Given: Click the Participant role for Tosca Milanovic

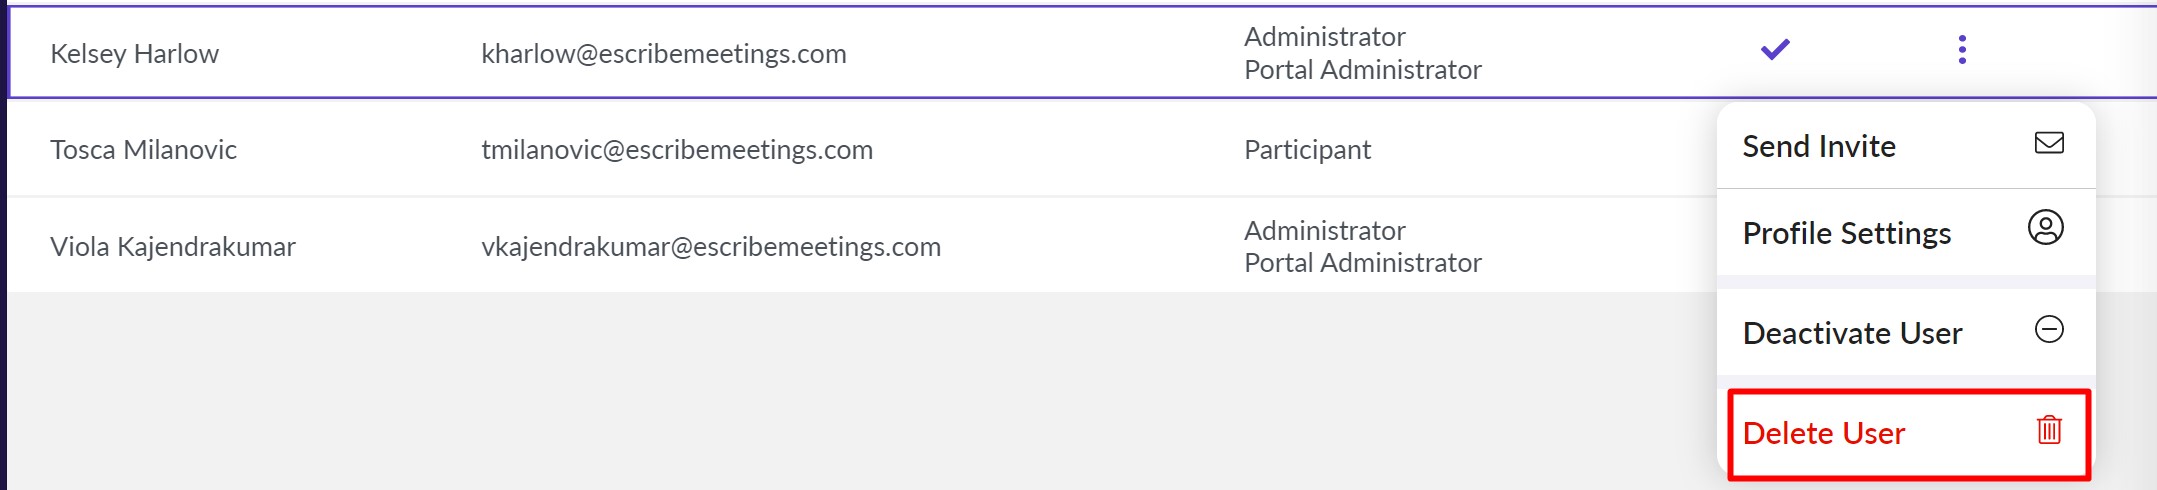Looking at the screenshot, I should tap(1307, 150).
